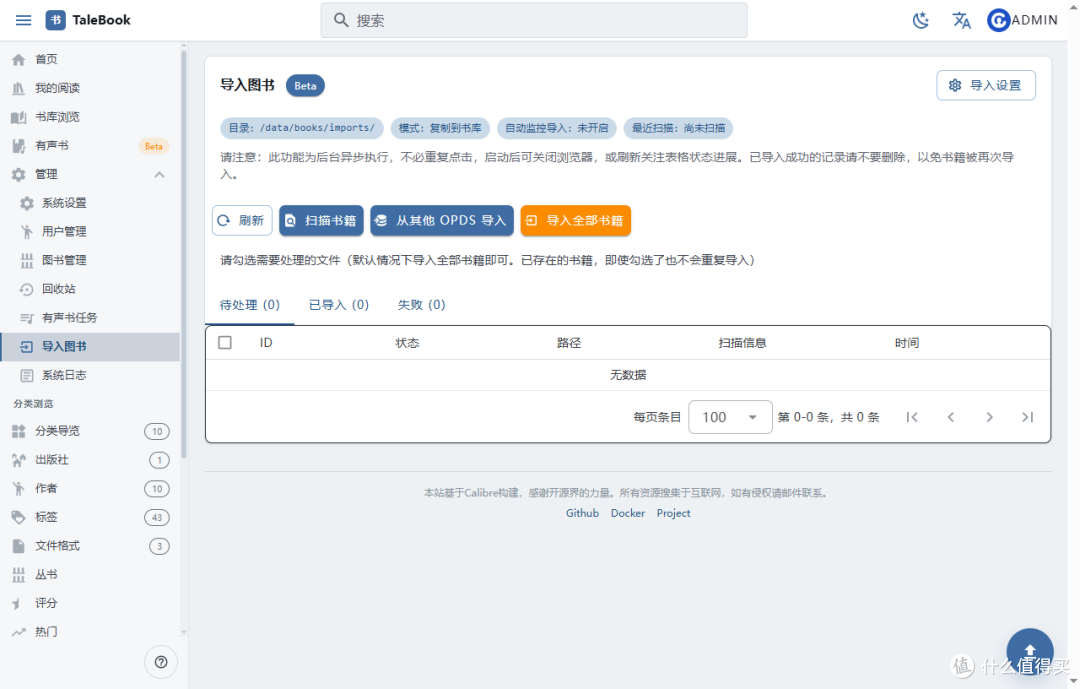Click the 自动监控导入: 未开启 chip
This screenshot has width=1080, height=689.
(557, 128)
